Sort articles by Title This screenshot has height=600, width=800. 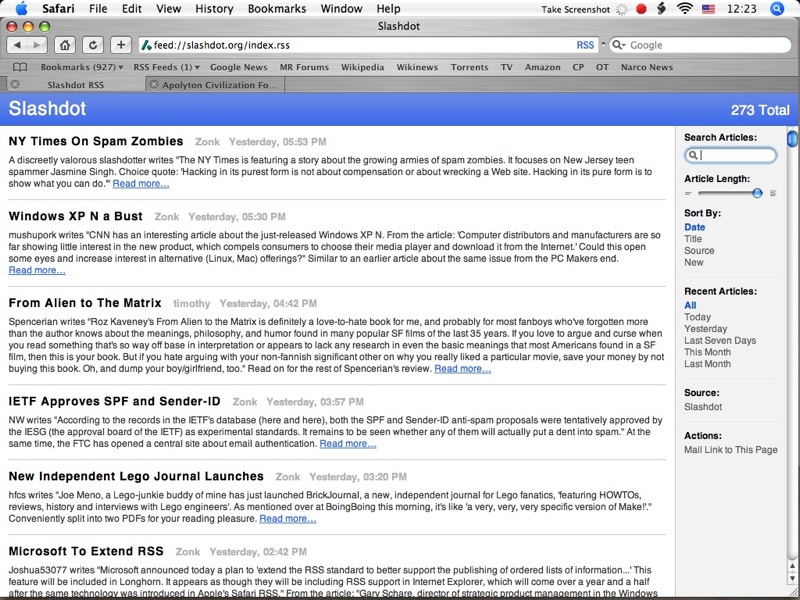[693, 239]
